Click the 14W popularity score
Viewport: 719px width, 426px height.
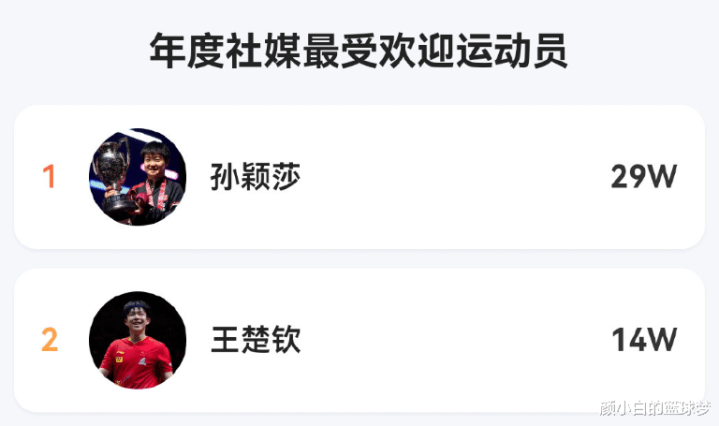point(644,340)
